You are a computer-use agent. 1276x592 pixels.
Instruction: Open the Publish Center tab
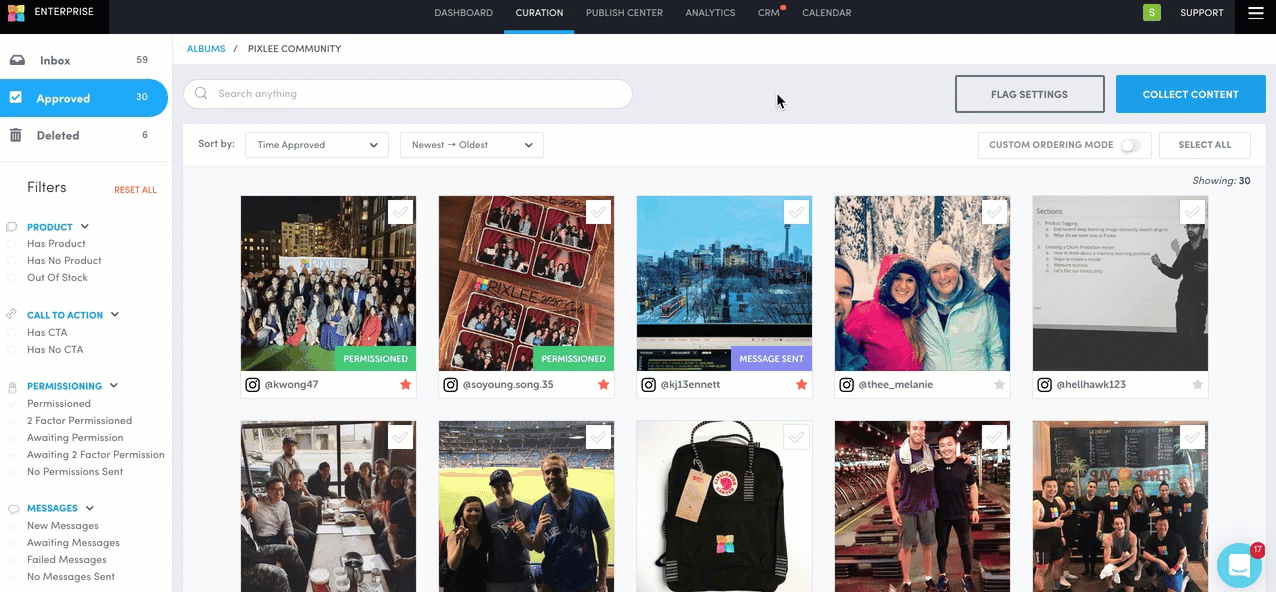coord(624,13)
